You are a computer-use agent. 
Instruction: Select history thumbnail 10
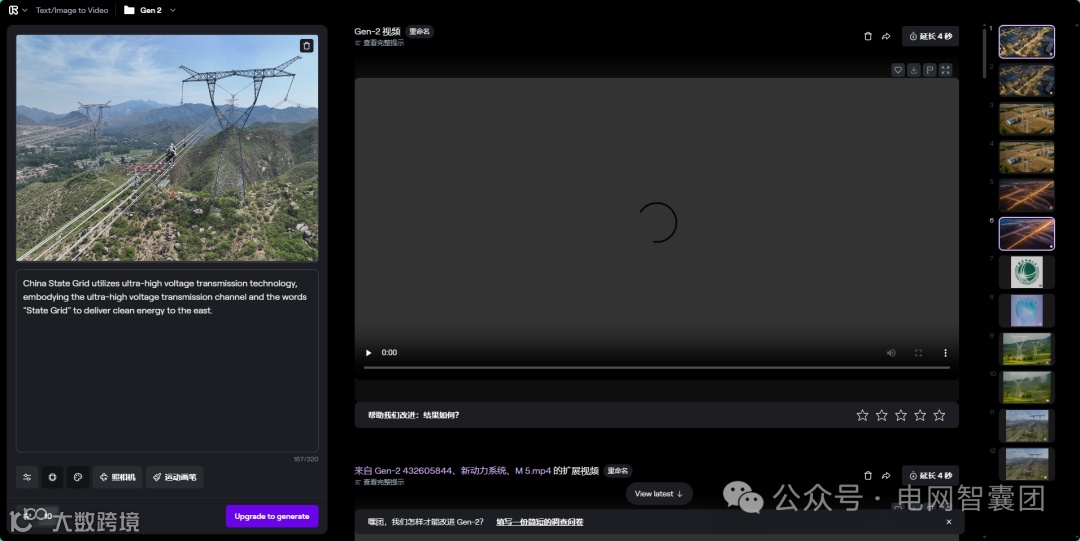pos(1026,387)
